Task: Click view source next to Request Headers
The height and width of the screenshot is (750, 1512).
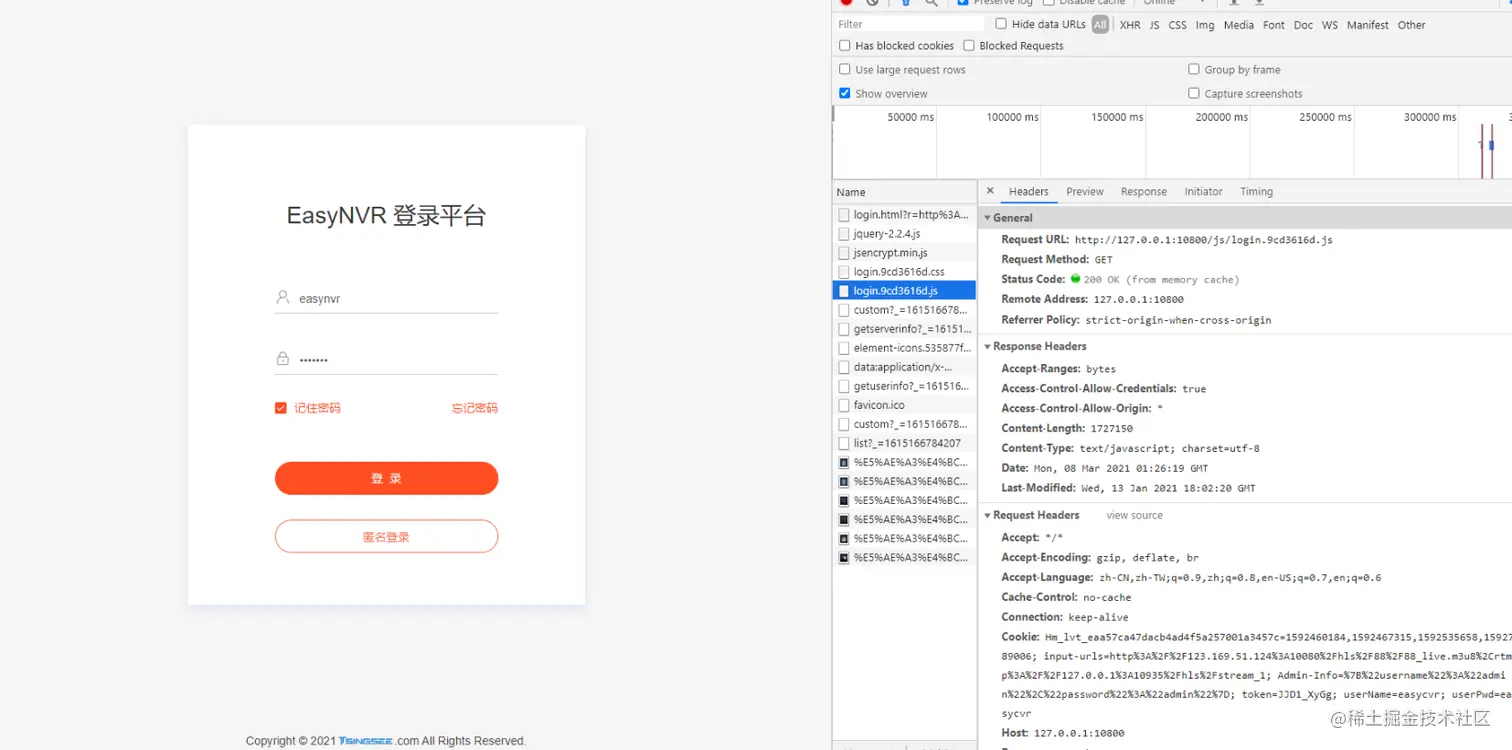Action: [1134, 515]
